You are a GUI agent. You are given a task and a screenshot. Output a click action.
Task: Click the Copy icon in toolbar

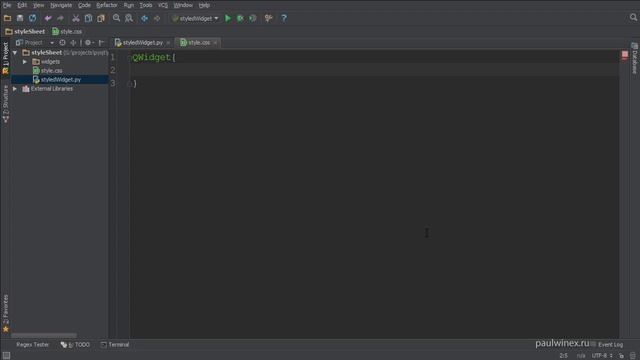click(88, 18)
